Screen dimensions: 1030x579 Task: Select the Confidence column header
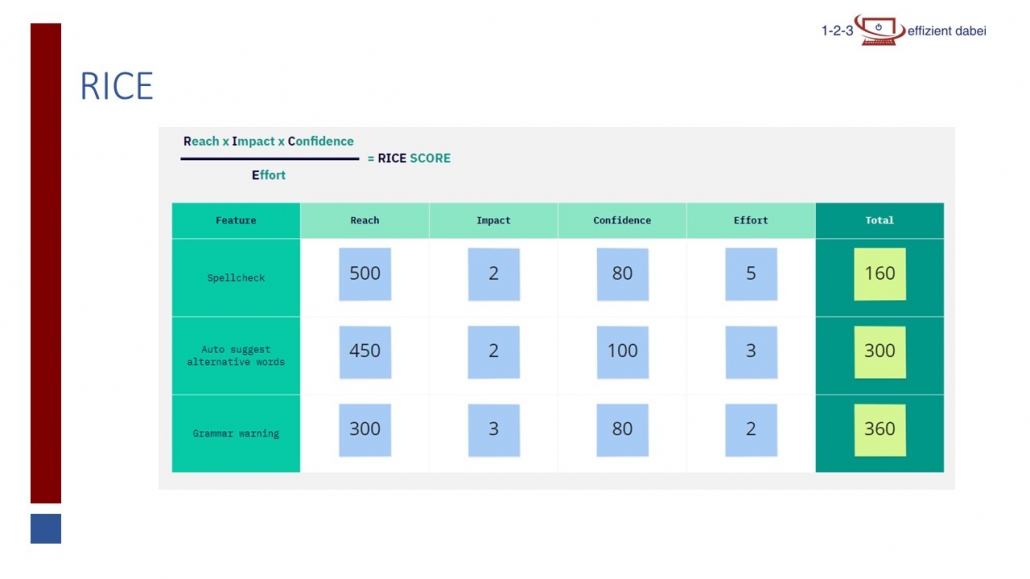[622, 221]
